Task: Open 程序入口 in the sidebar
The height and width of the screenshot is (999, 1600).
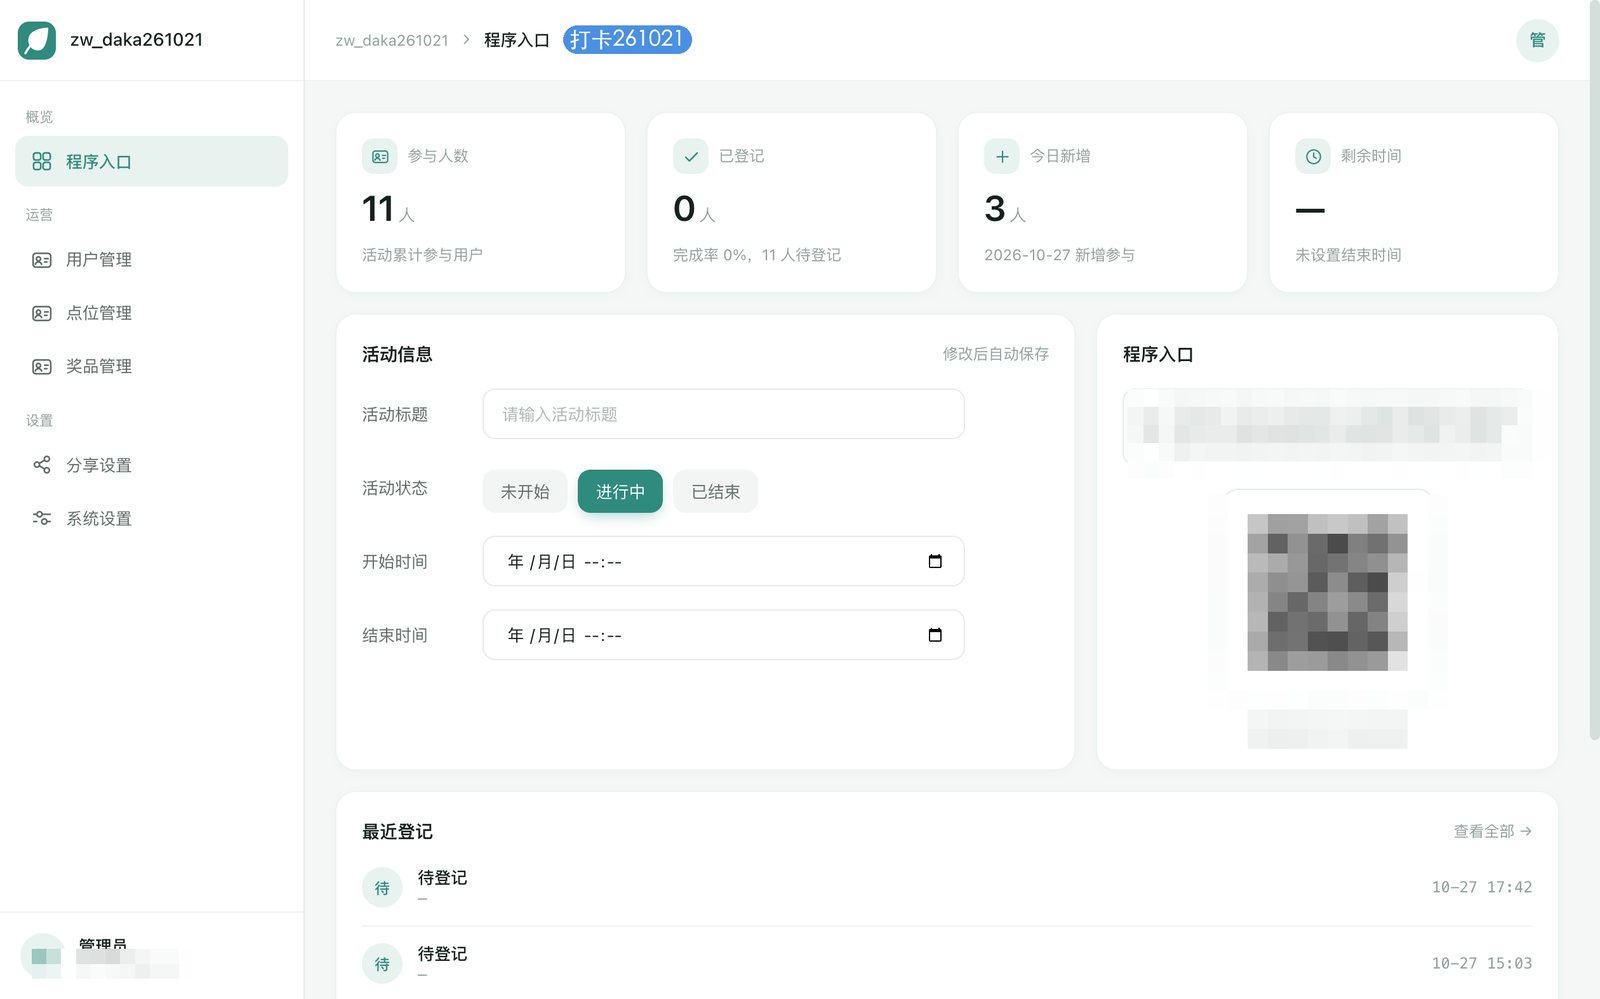Action: (x=151, y=161)
